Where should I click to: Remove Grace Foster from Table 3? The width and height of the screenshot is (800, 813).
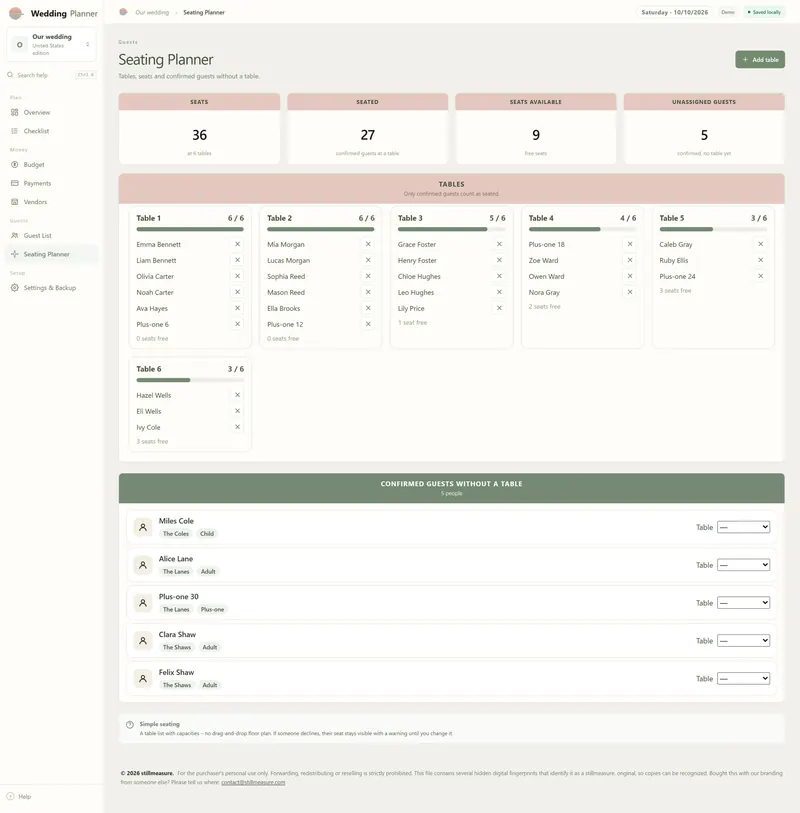(x=499, y=244)
